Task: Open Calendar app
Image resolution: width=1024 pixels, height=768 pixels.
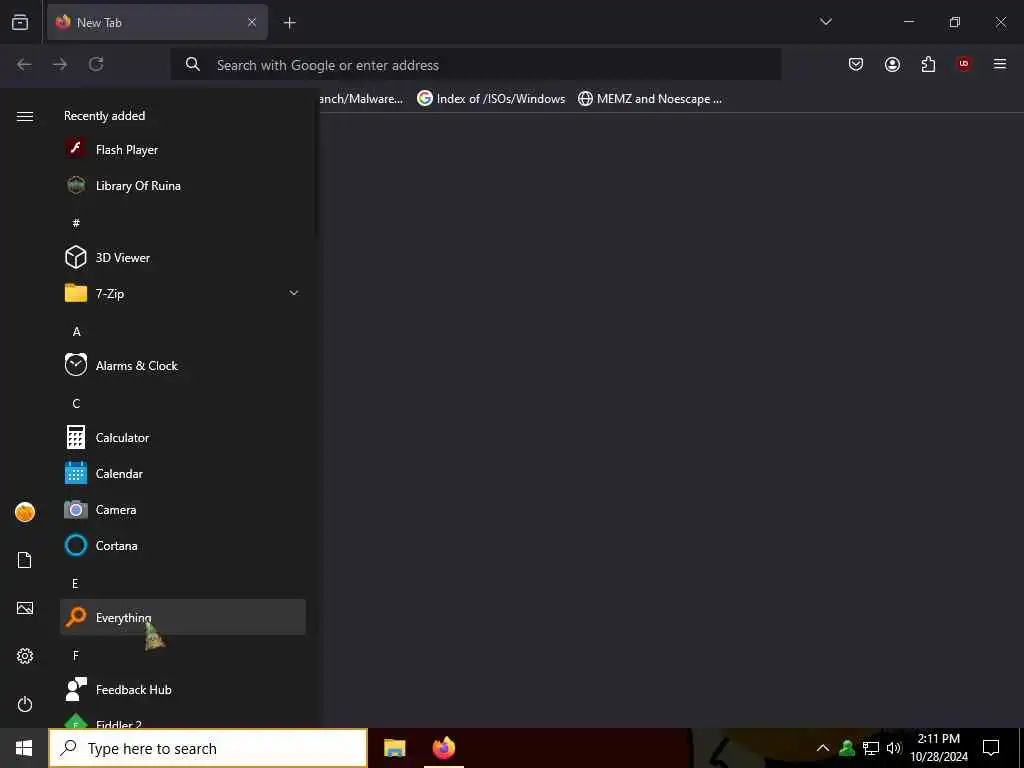Action: pyautogui.click(x=182, y=473)
